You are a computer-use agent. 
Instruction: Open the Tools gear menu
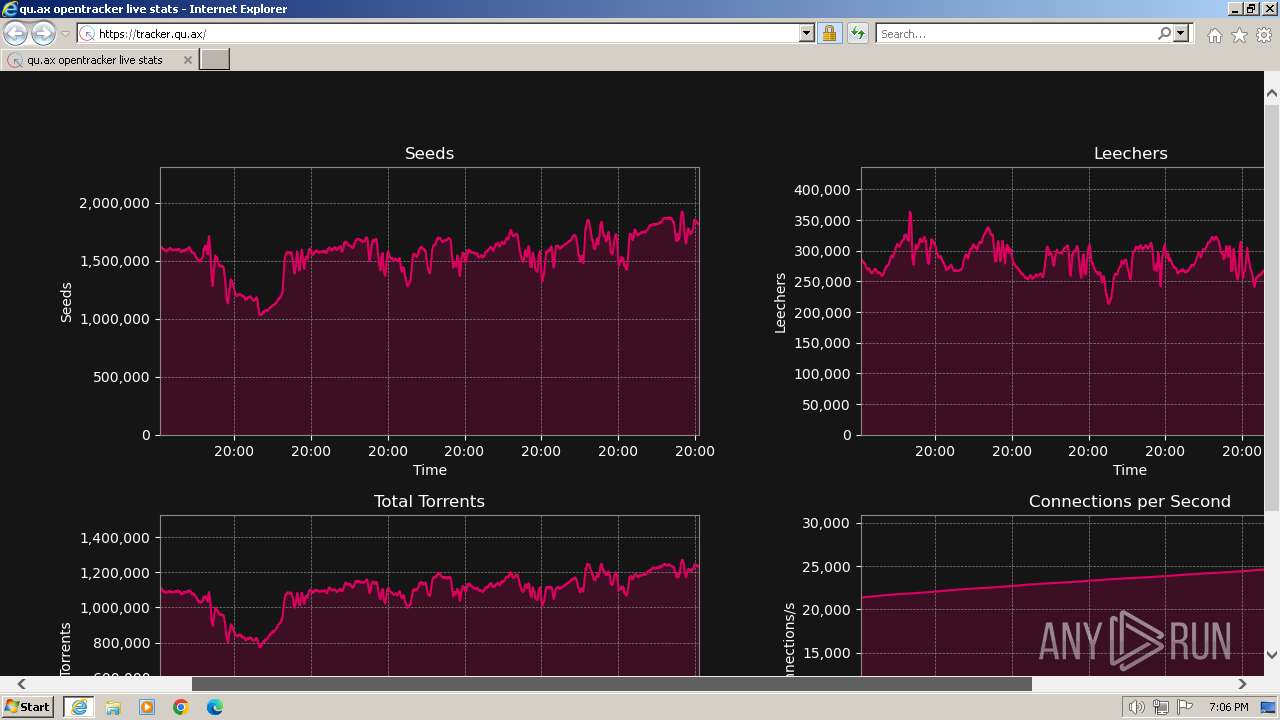point(1264,35)
